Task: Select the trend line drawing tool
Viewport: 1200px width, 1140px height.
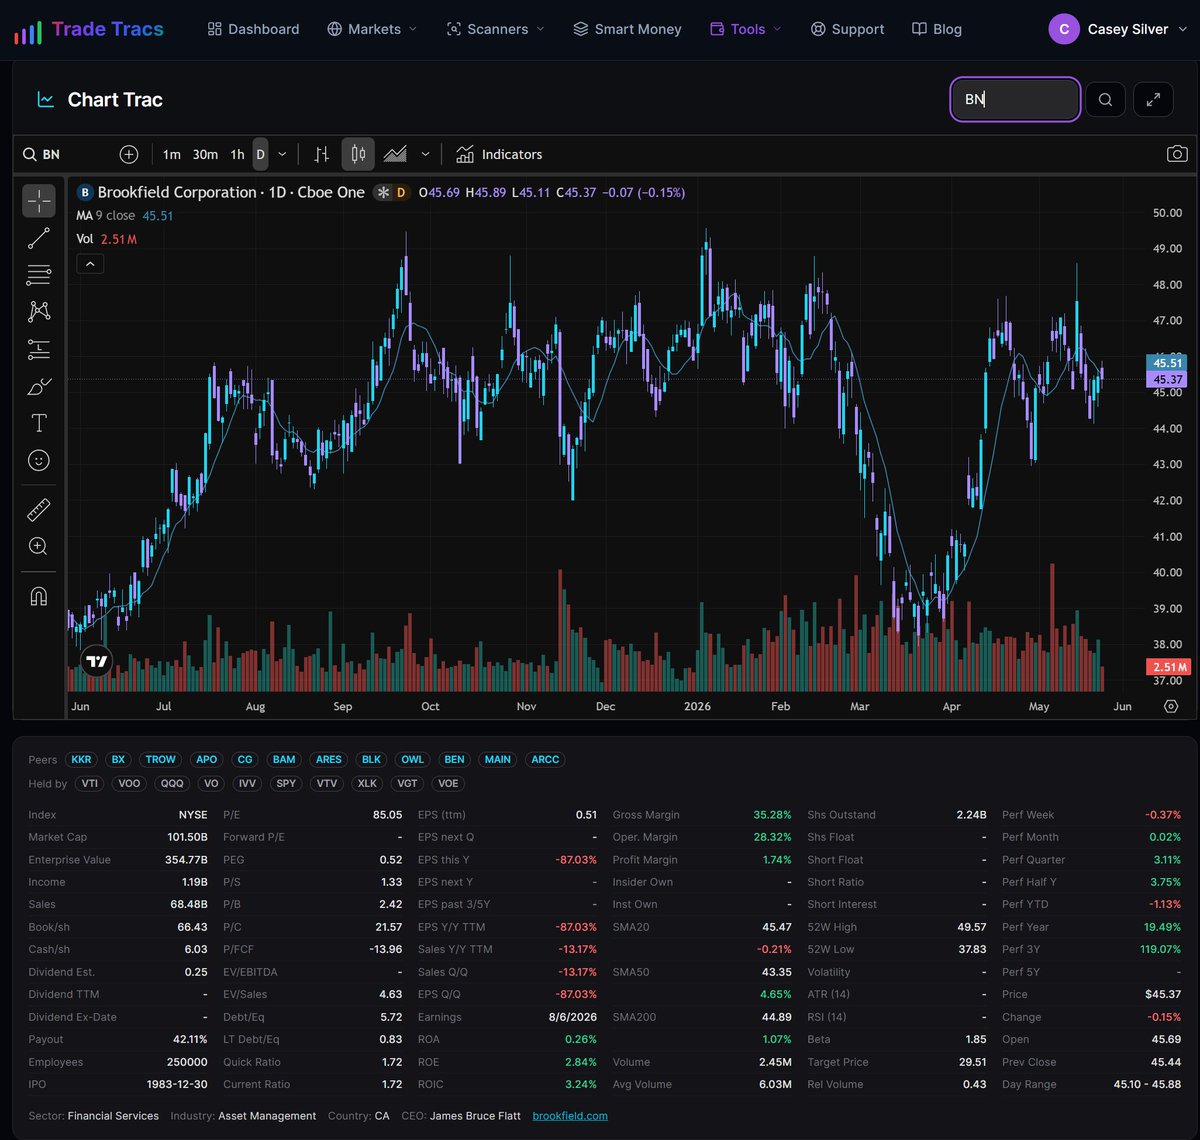Action: 39,238
